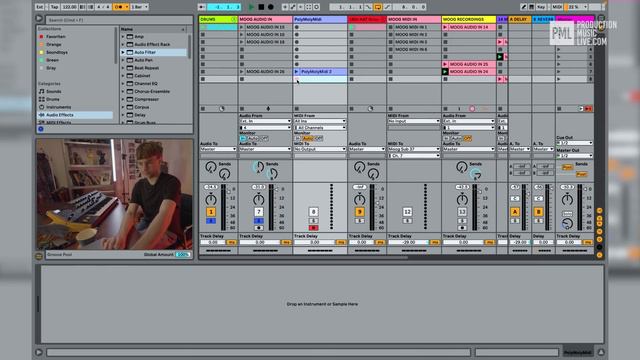Click the arrangement position field
This screenshot has height=360, width=640.
(x=224, y=7)
